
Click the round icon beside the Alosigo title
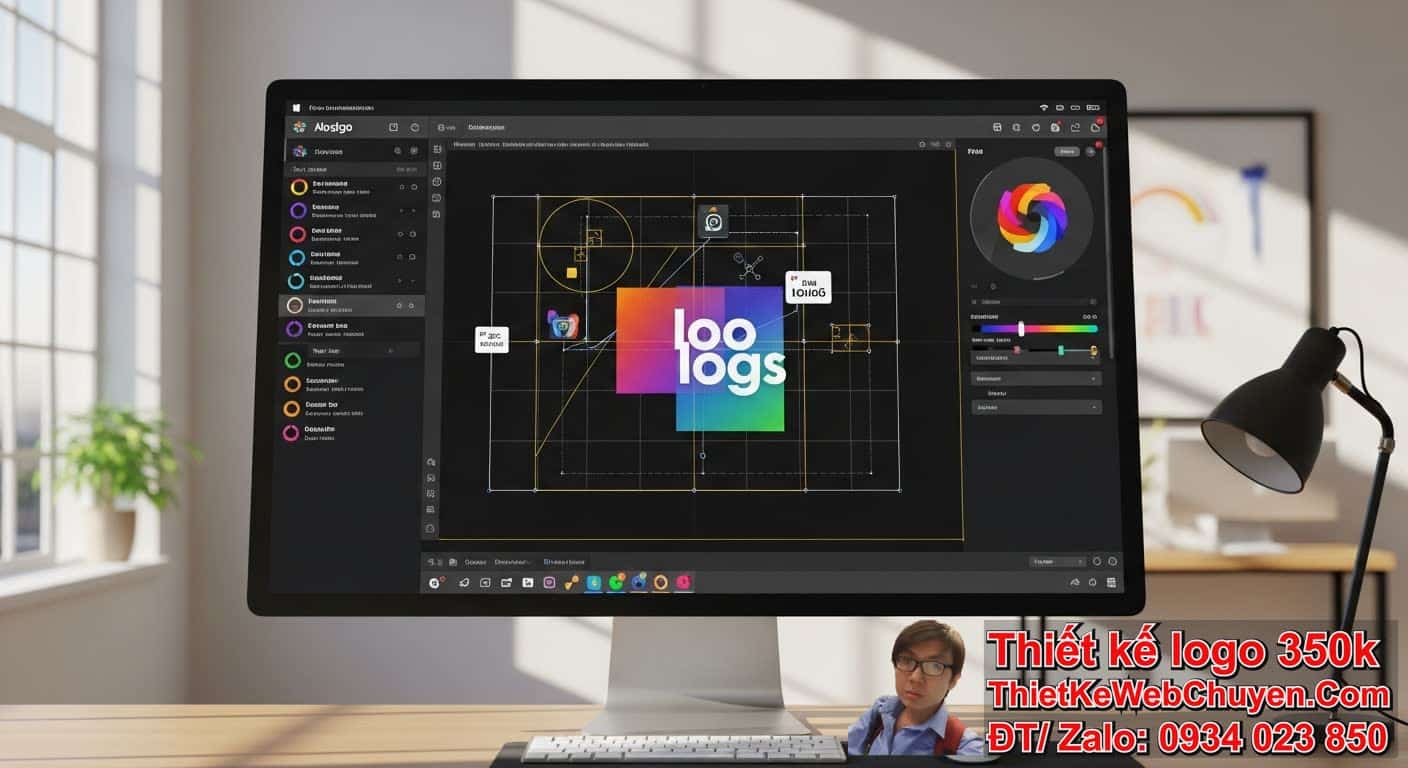pos(414,127)
